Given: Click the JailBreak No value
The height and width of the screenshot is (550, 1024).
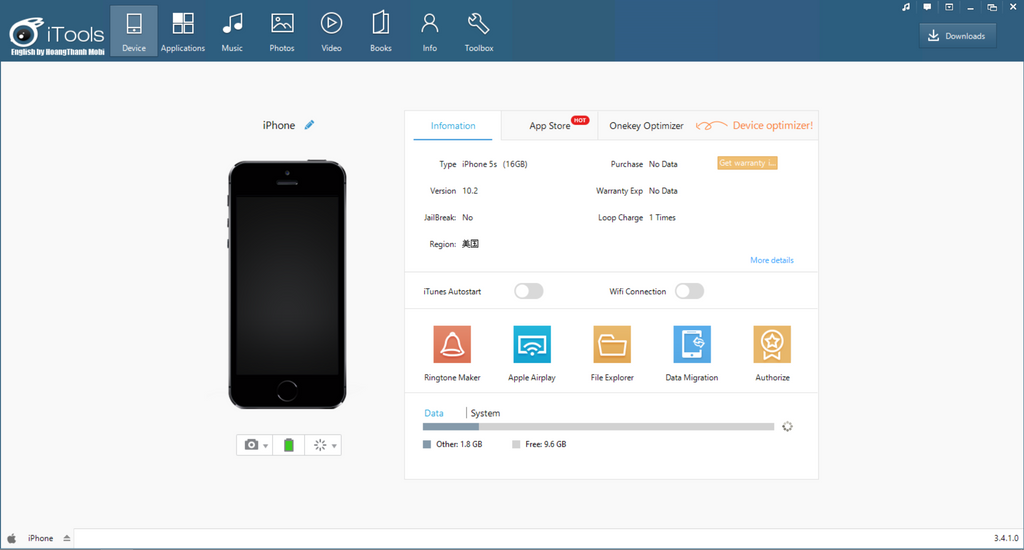Looking at the screenshot, I should pos(468,218).
